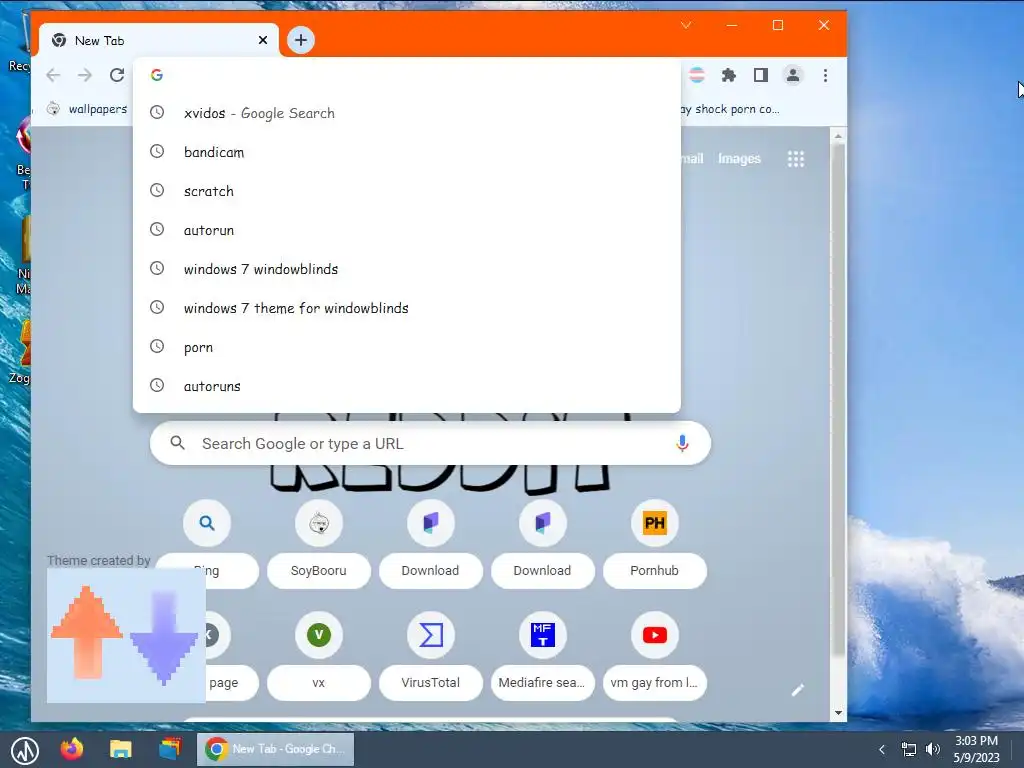The height and width of the screenshot is (768, 1024).
Task: Open the vx shortcut
Action: (319, 654)
